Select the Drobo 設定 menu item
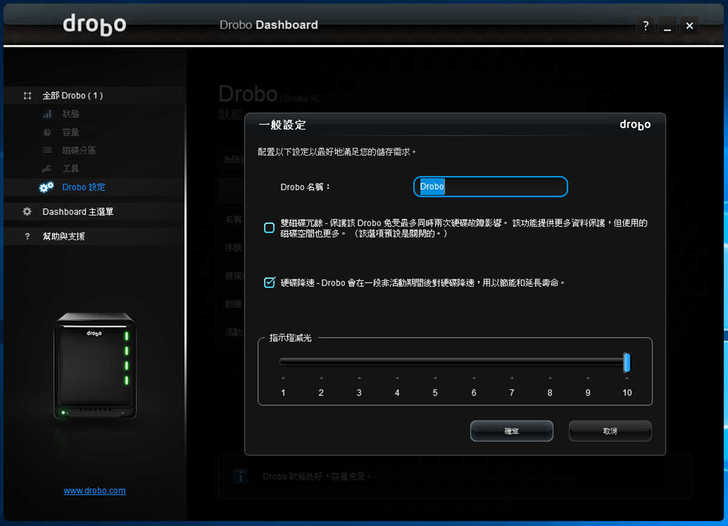 pos(83,187)
